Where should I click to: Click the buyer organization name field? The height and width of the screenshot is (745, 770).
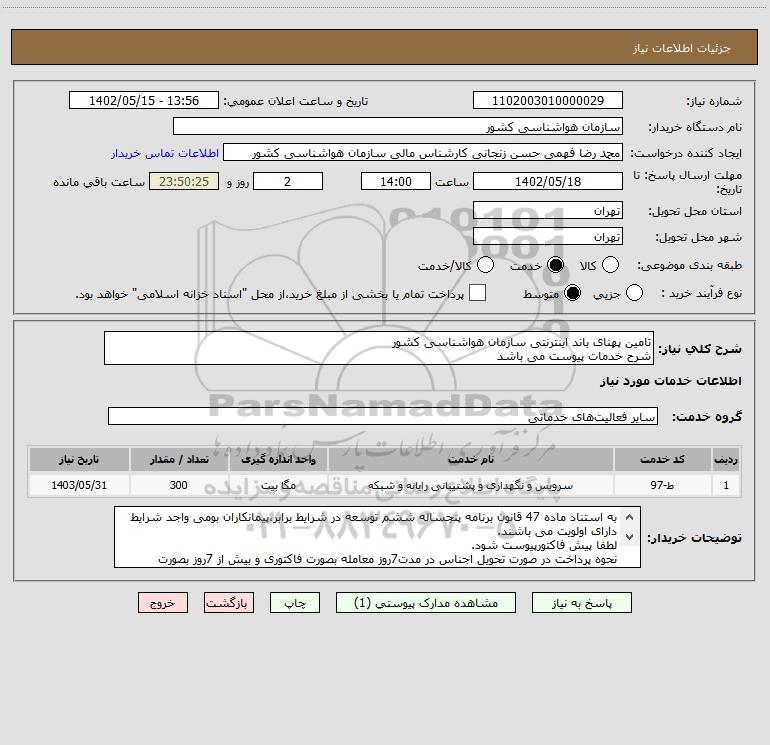(x=398, y=126)
